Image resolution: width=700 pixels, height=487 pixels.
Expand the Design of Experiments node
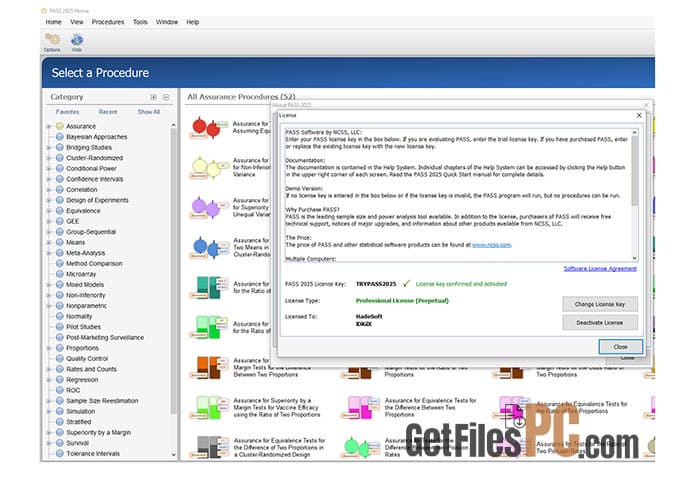(49, 200)
